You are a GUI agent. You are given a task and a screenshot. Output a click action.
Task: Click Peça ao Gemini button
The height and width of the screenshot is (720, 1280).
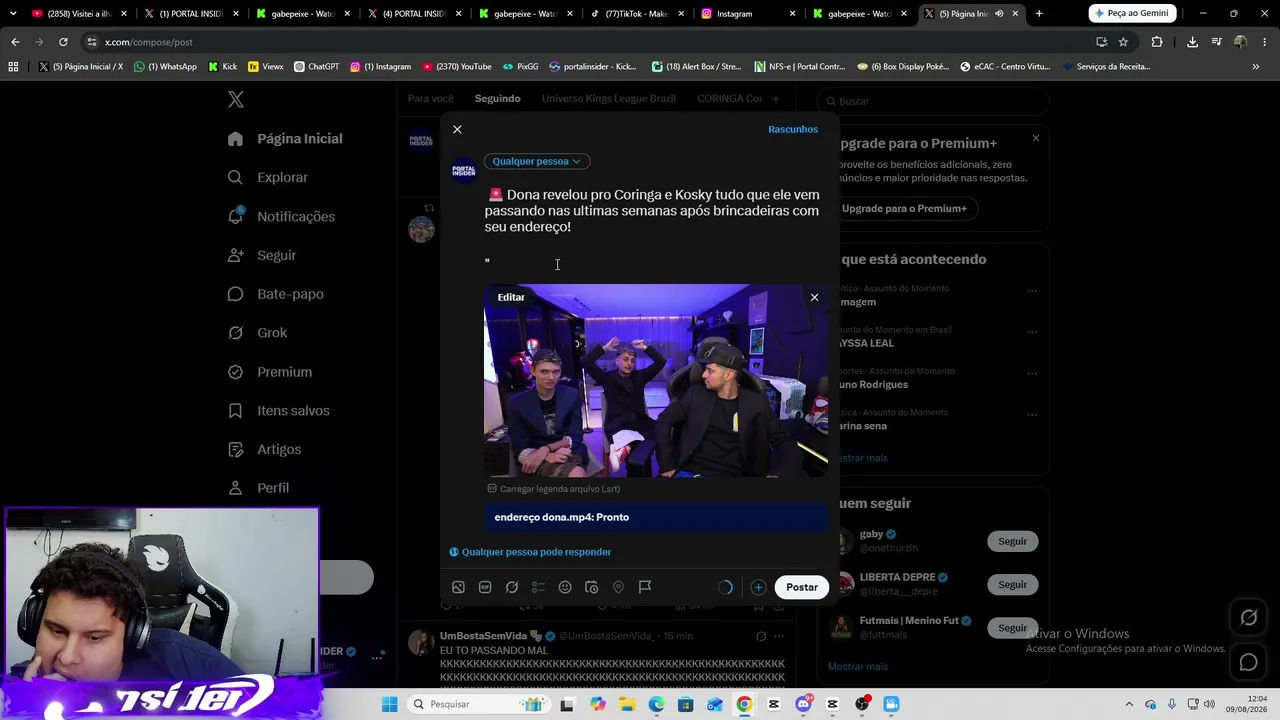click(x=1132, y=14)
